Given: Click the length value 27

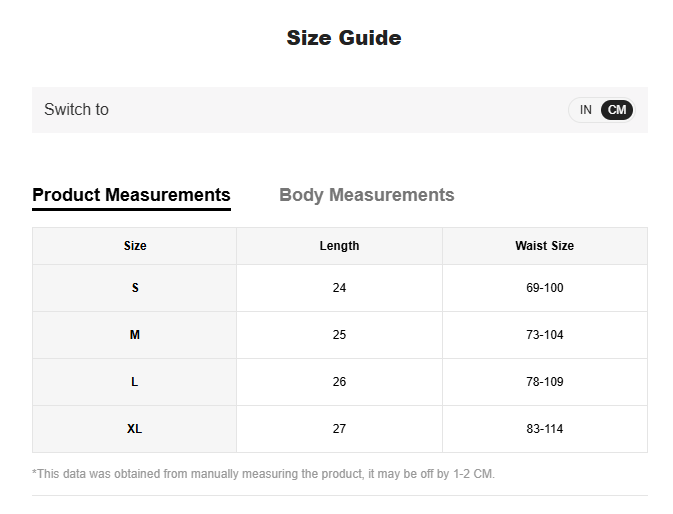Looking at the screenshot, I should pyautogui.click(x=339, y=429).
